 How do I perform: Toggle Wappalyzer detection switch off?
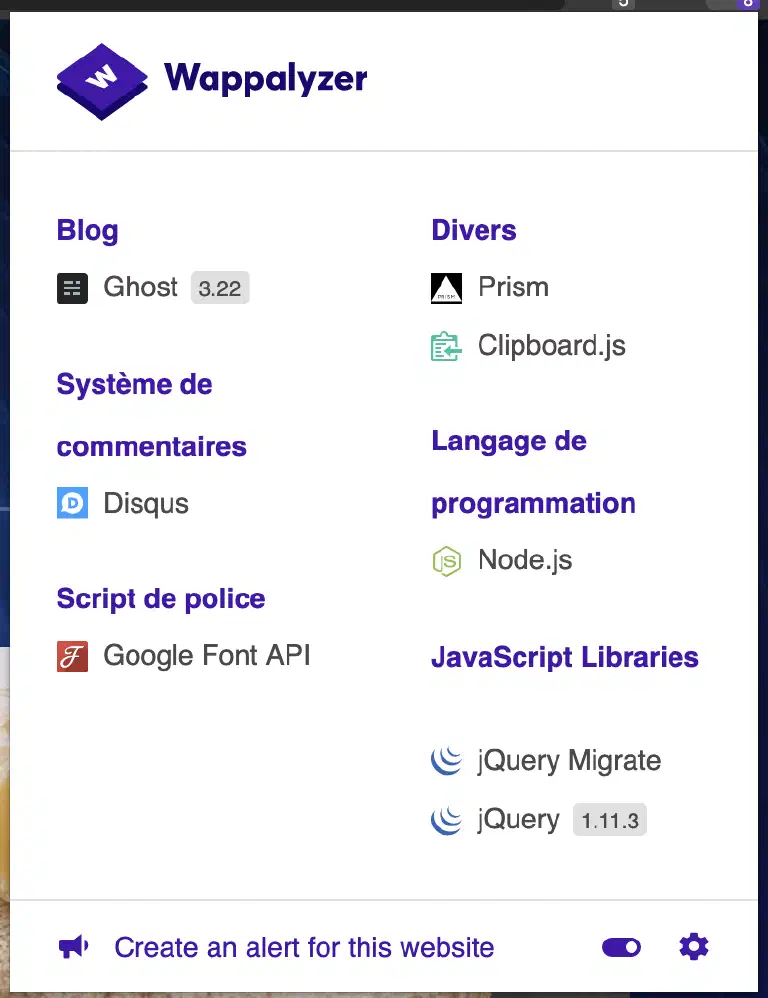[x=622, y=948]
